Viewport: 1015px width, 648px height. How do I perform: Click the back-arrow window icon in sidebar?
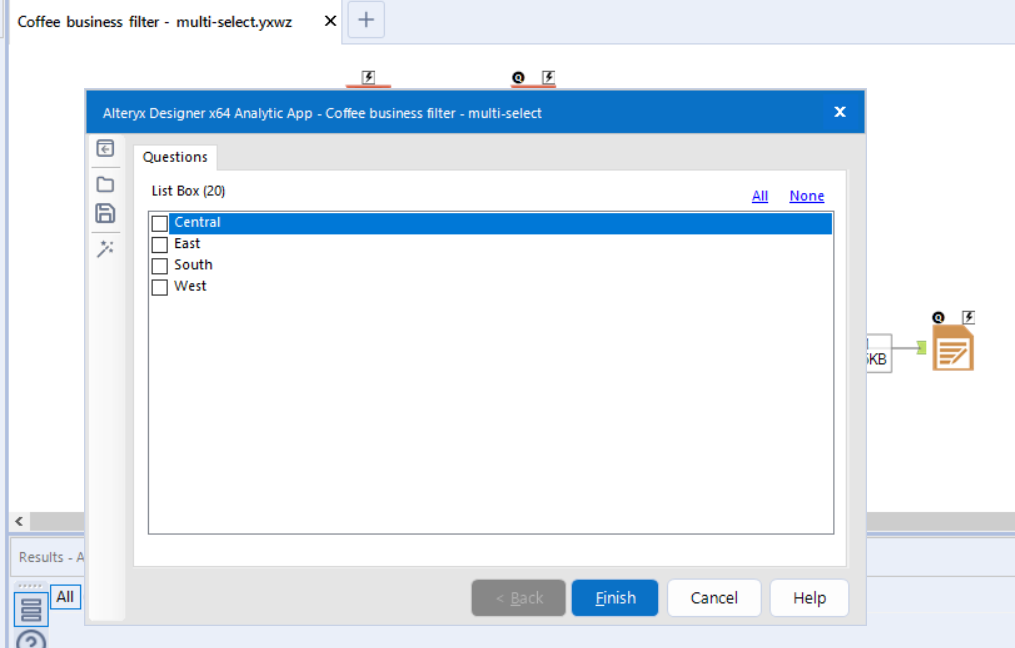pyautogui.click(x=105, y=148)
